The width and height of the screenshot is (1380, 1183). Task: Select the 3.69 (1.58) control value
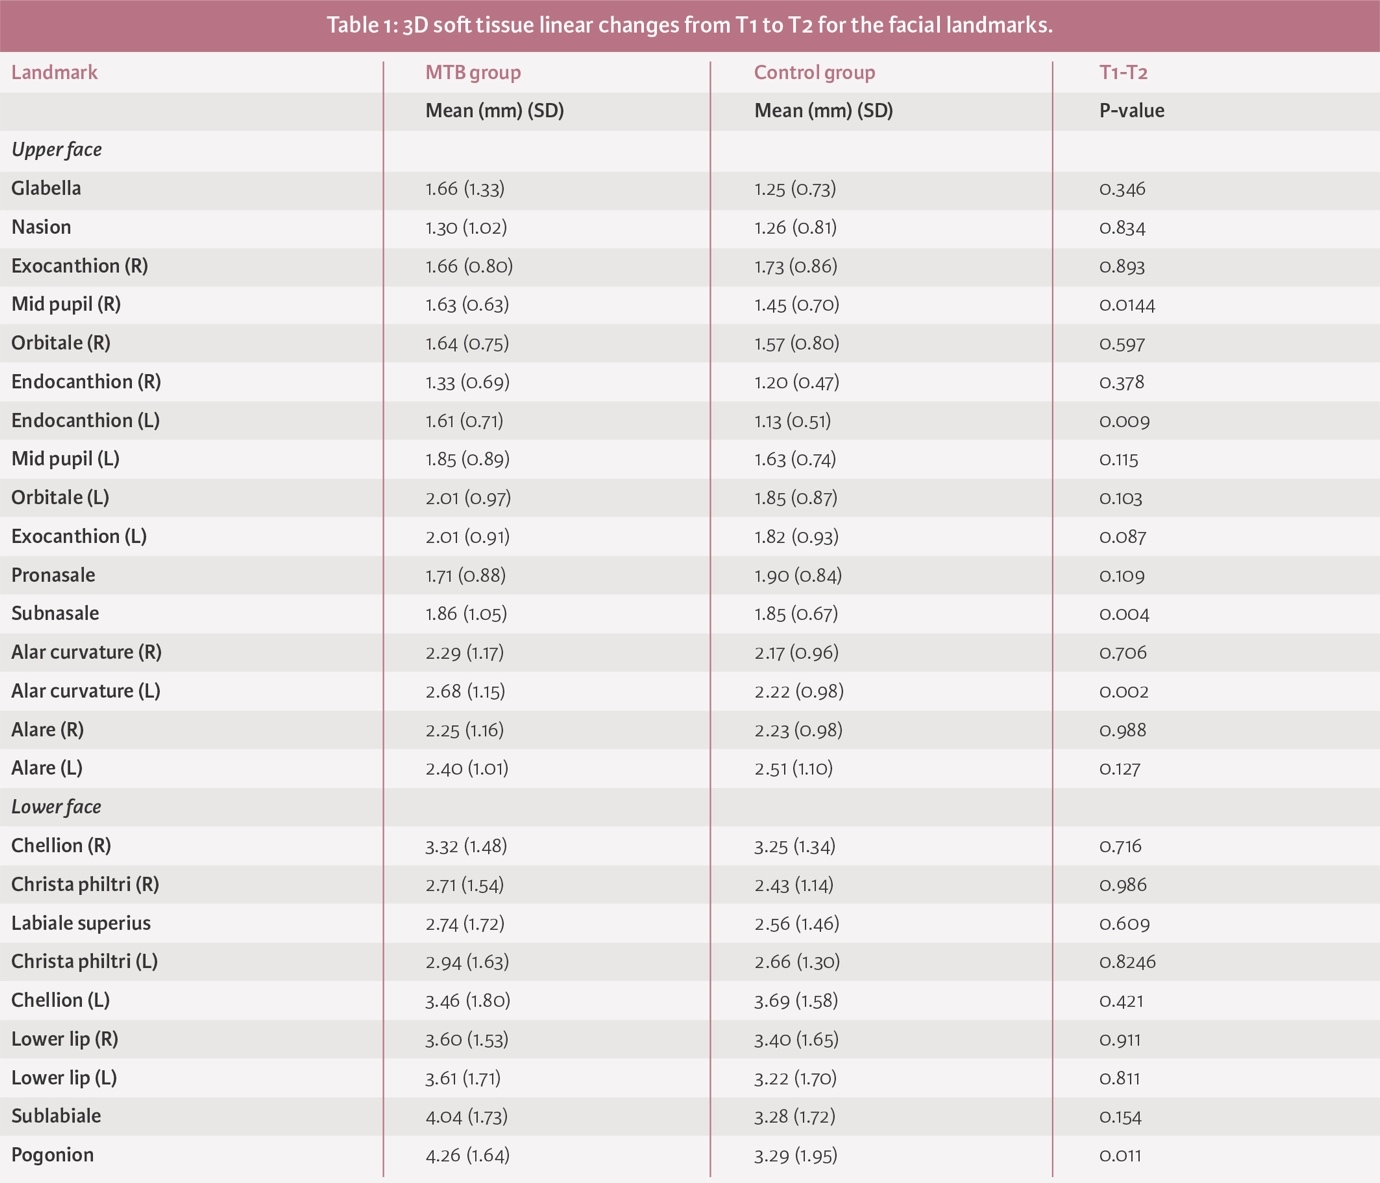click(796, 1000)
